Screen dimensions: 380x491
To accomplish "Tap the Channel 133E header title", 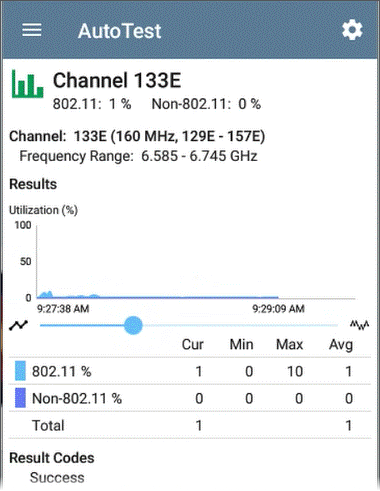I will [117, 80].
